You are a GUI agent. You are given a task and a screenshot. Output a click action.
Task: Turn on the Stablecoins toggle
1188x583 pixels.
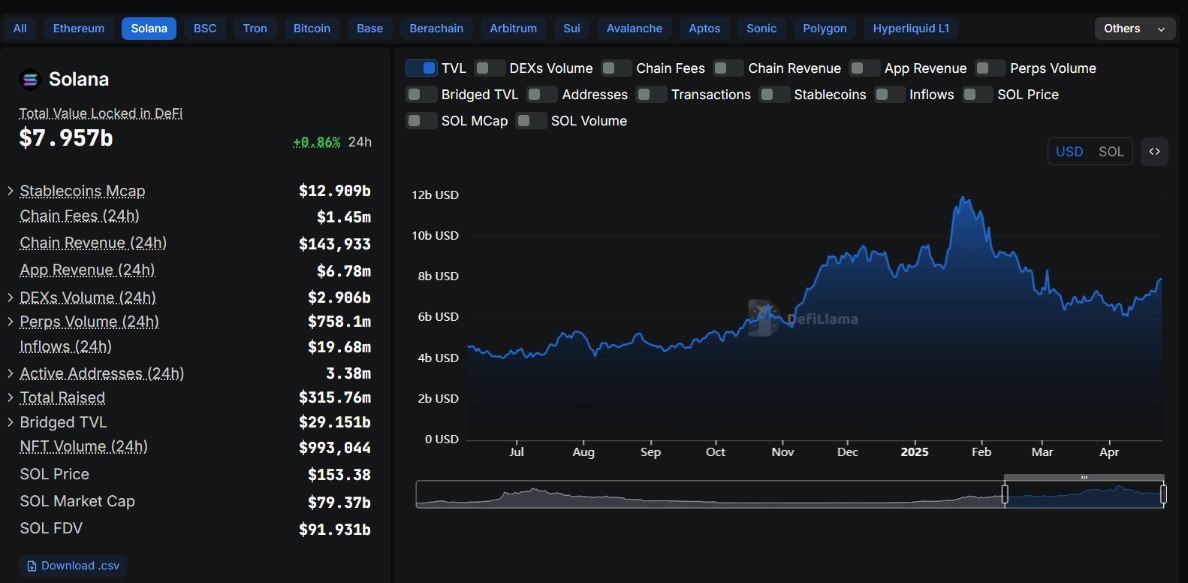(774, 94)
